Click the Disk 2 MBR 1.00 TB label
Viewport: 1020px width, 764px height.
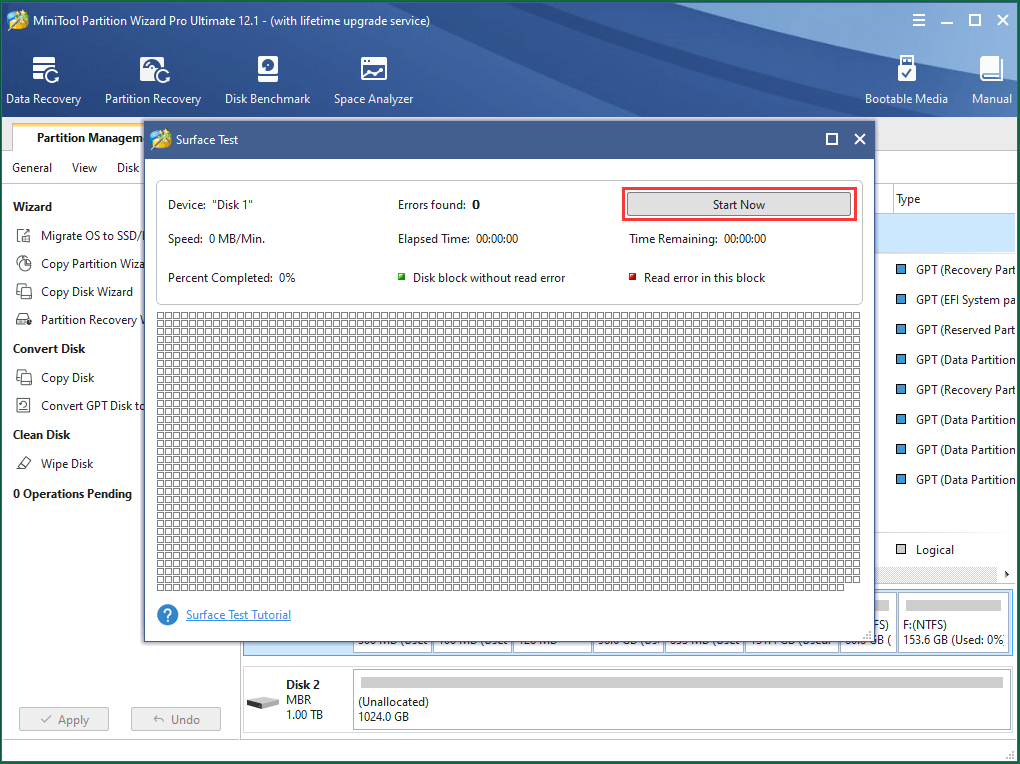coord(304,700)
